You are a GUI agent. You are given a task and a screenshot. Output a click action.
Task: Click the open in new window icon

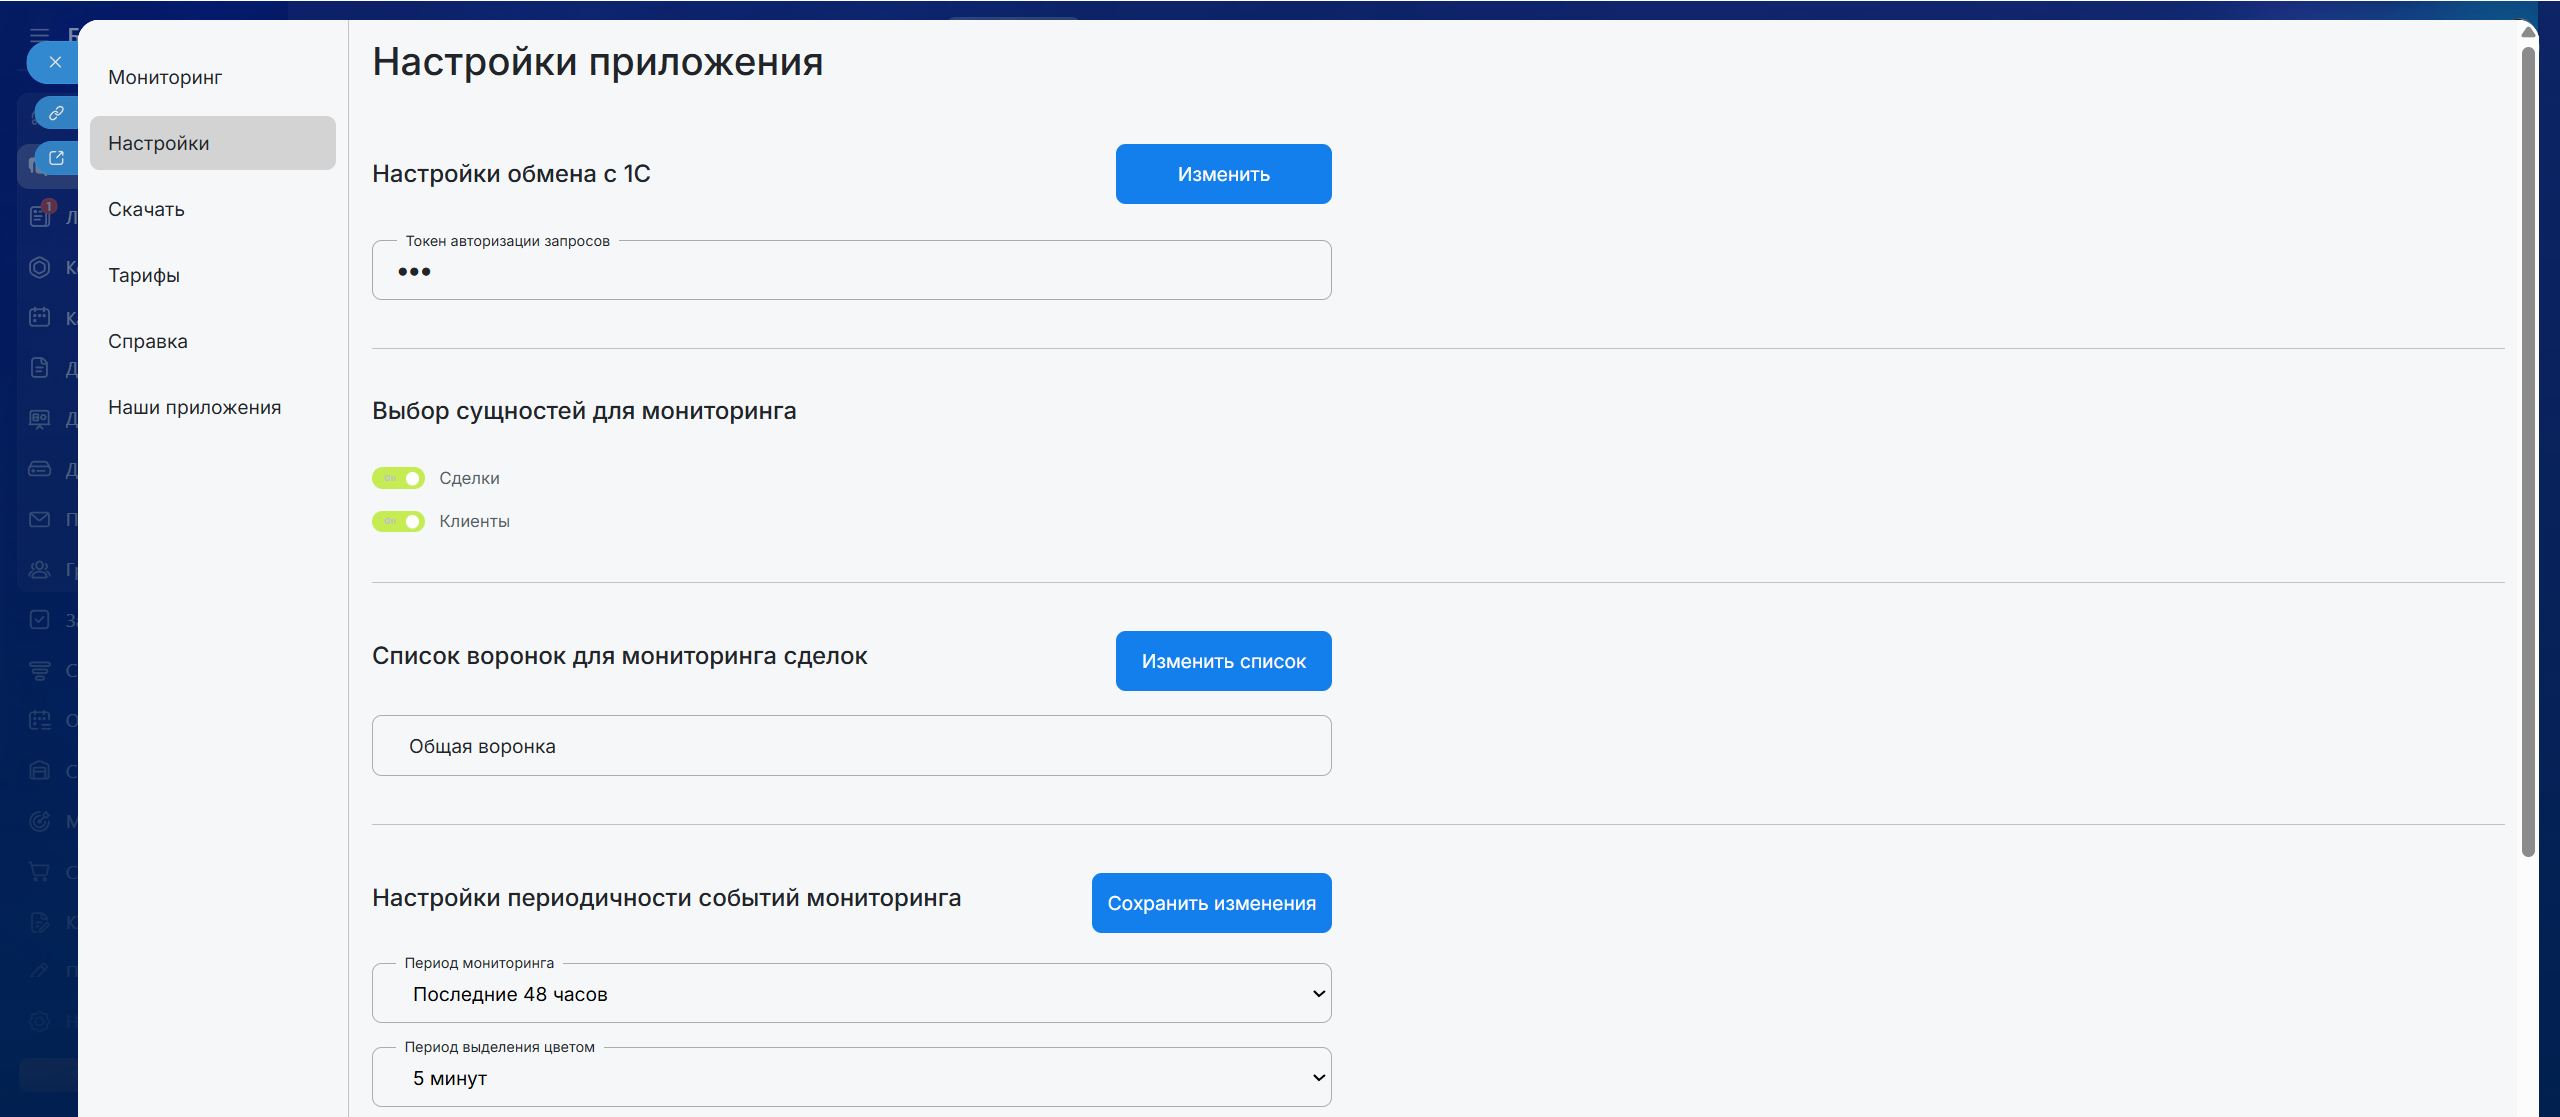click(x=56, y=158)
